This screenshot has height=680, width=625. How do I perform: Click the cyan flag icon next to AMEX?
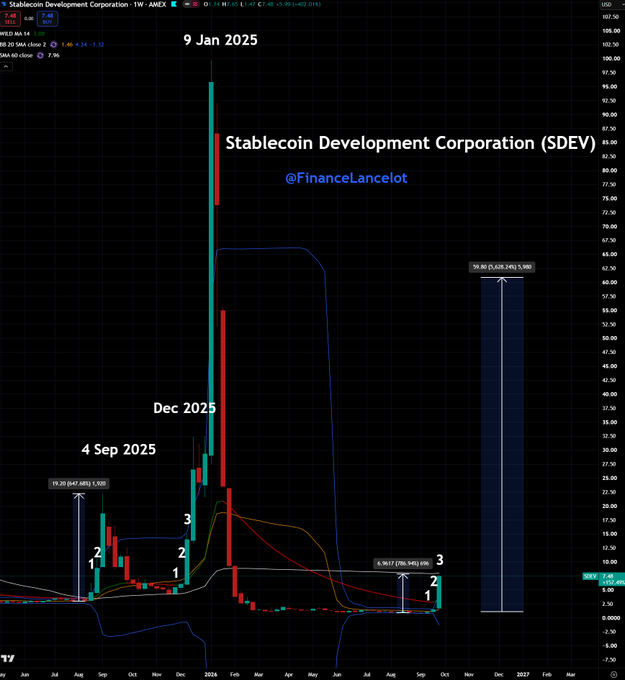(x=174, y=4)
